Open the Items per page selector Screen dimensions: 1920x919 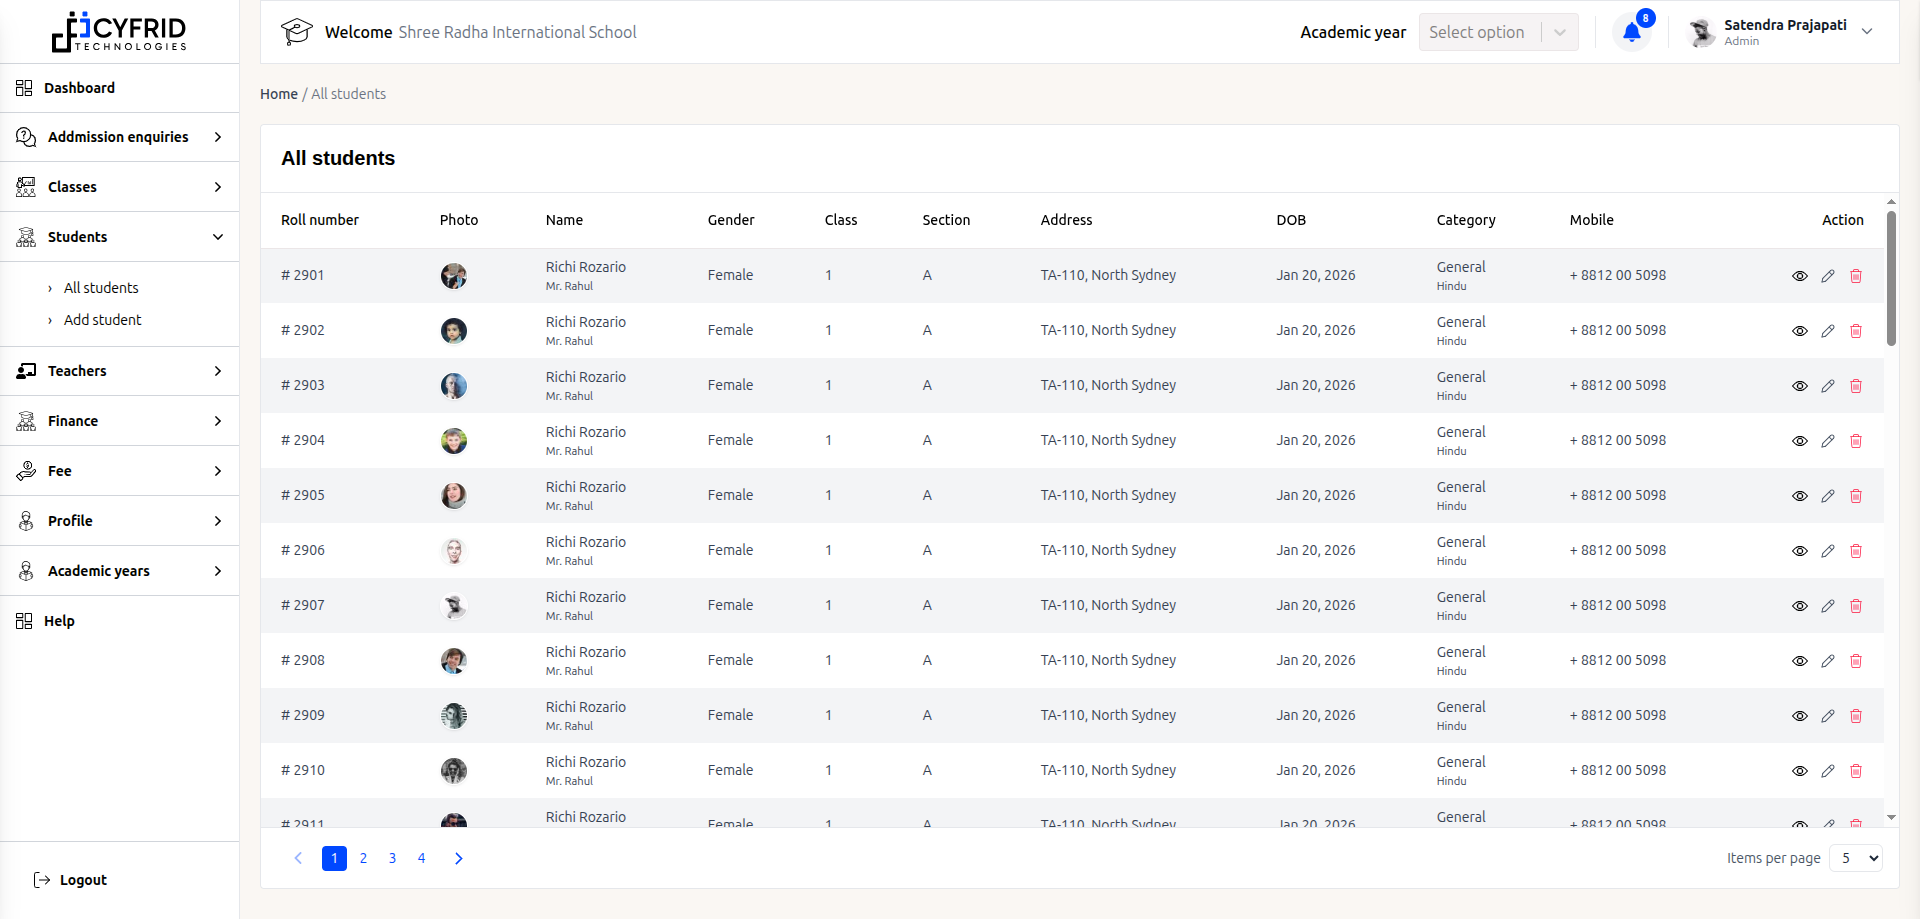point(1857,858)
